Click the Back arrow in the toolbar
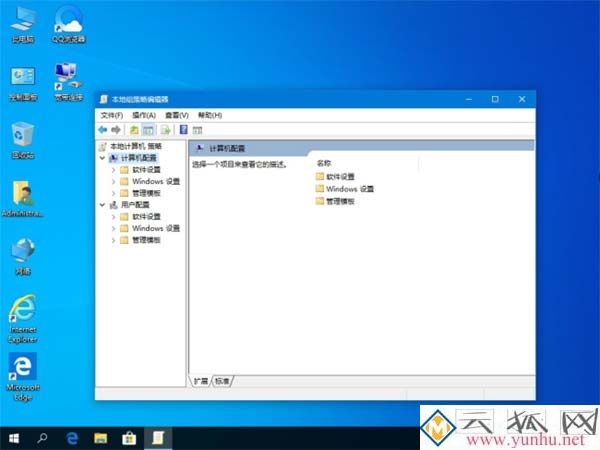This screenshot has width=600, height=450. tap(103, 130)
